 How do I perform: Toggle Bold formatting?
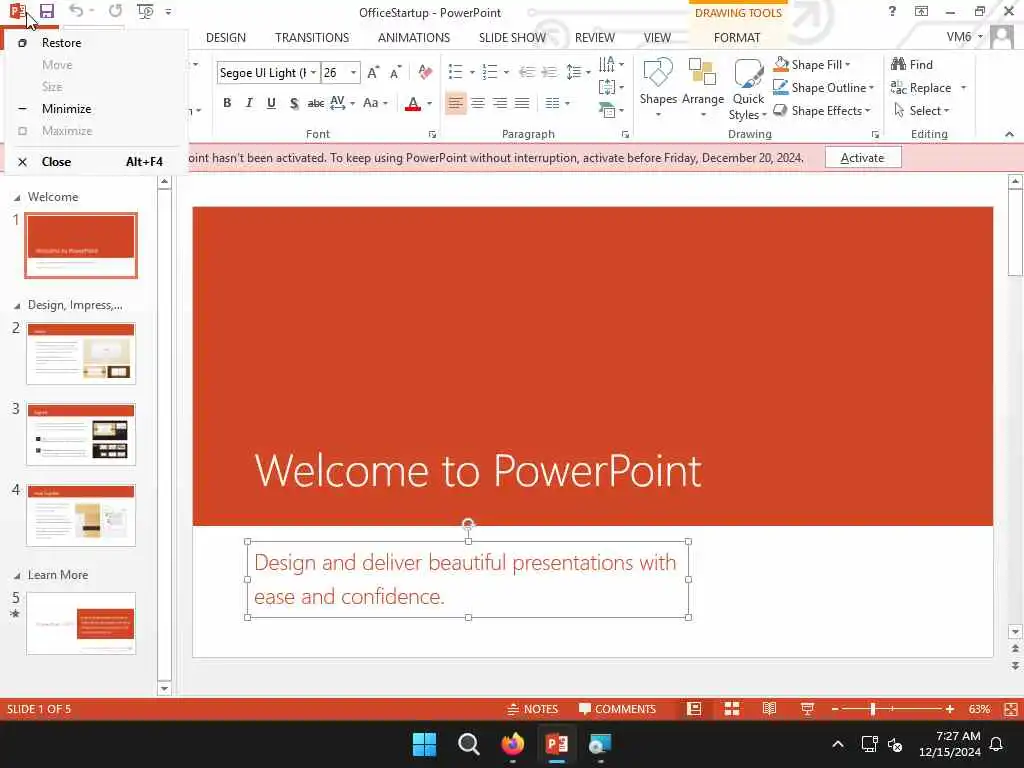coord(227,103)
